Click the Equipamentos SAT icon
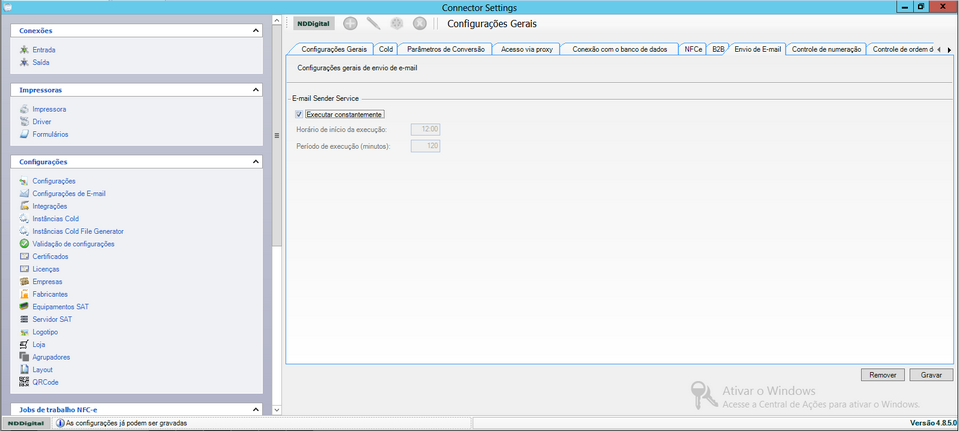The image size is (959, 431). click(24, 306)
